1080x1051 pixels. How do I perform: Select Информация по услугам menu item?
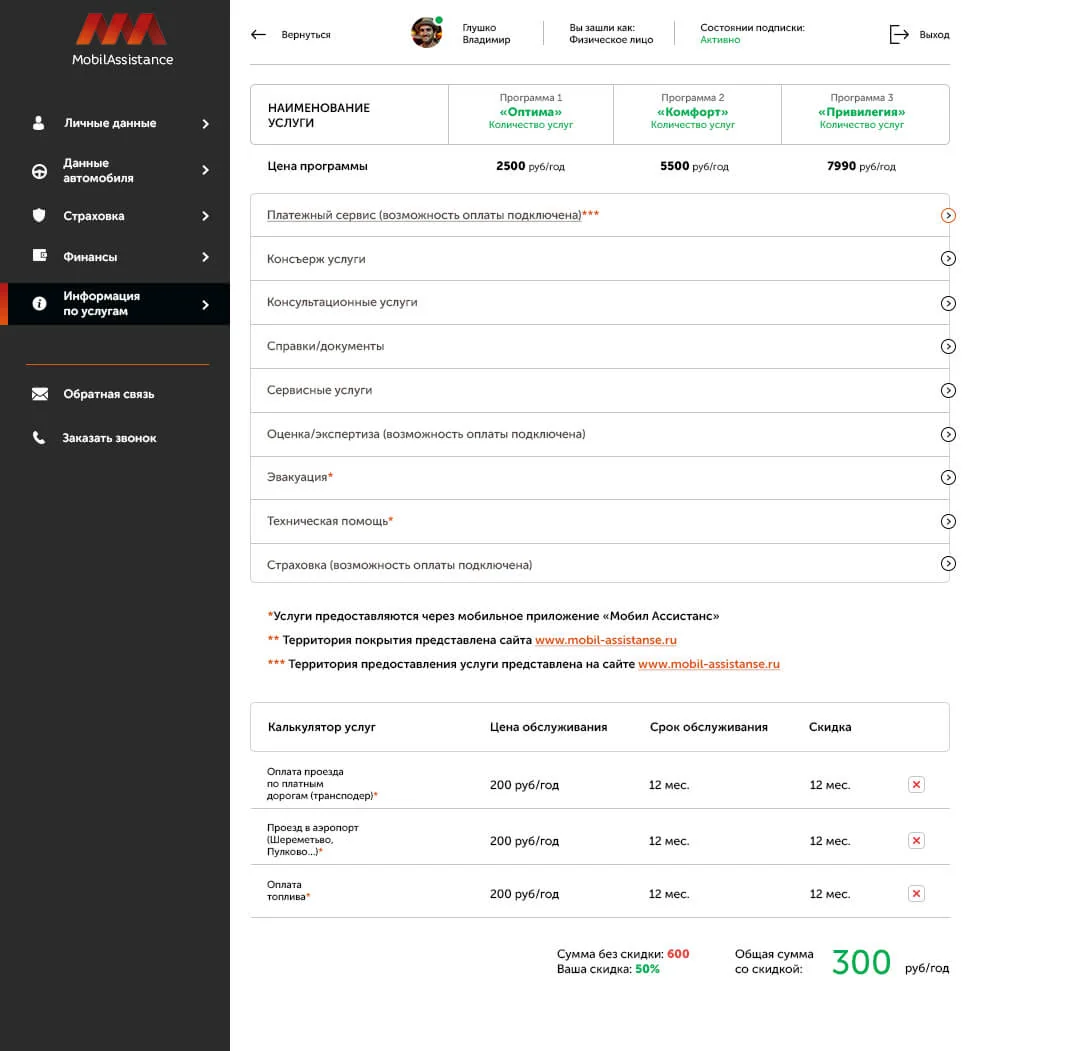point(116,304)
